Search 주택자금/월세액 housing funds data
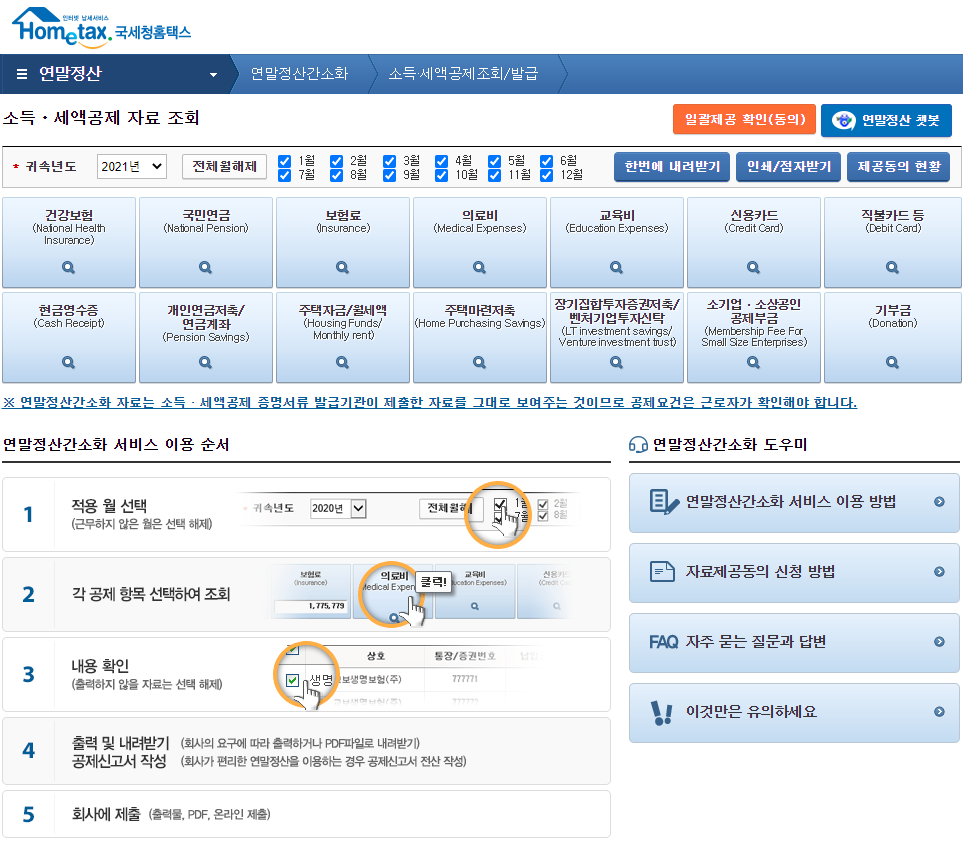The width and height of the screenshot is (963, 845). click(x=342, y=363)
